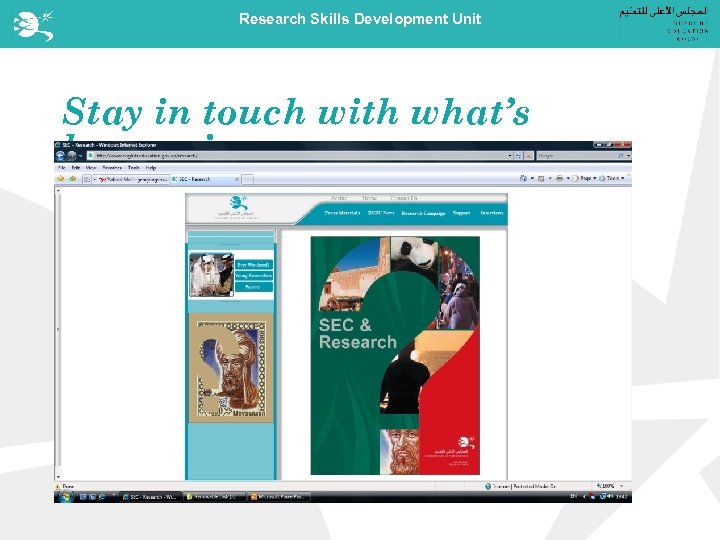Click the postage stamp portrait image
This screenshot has width=720, height=540.
231,369
